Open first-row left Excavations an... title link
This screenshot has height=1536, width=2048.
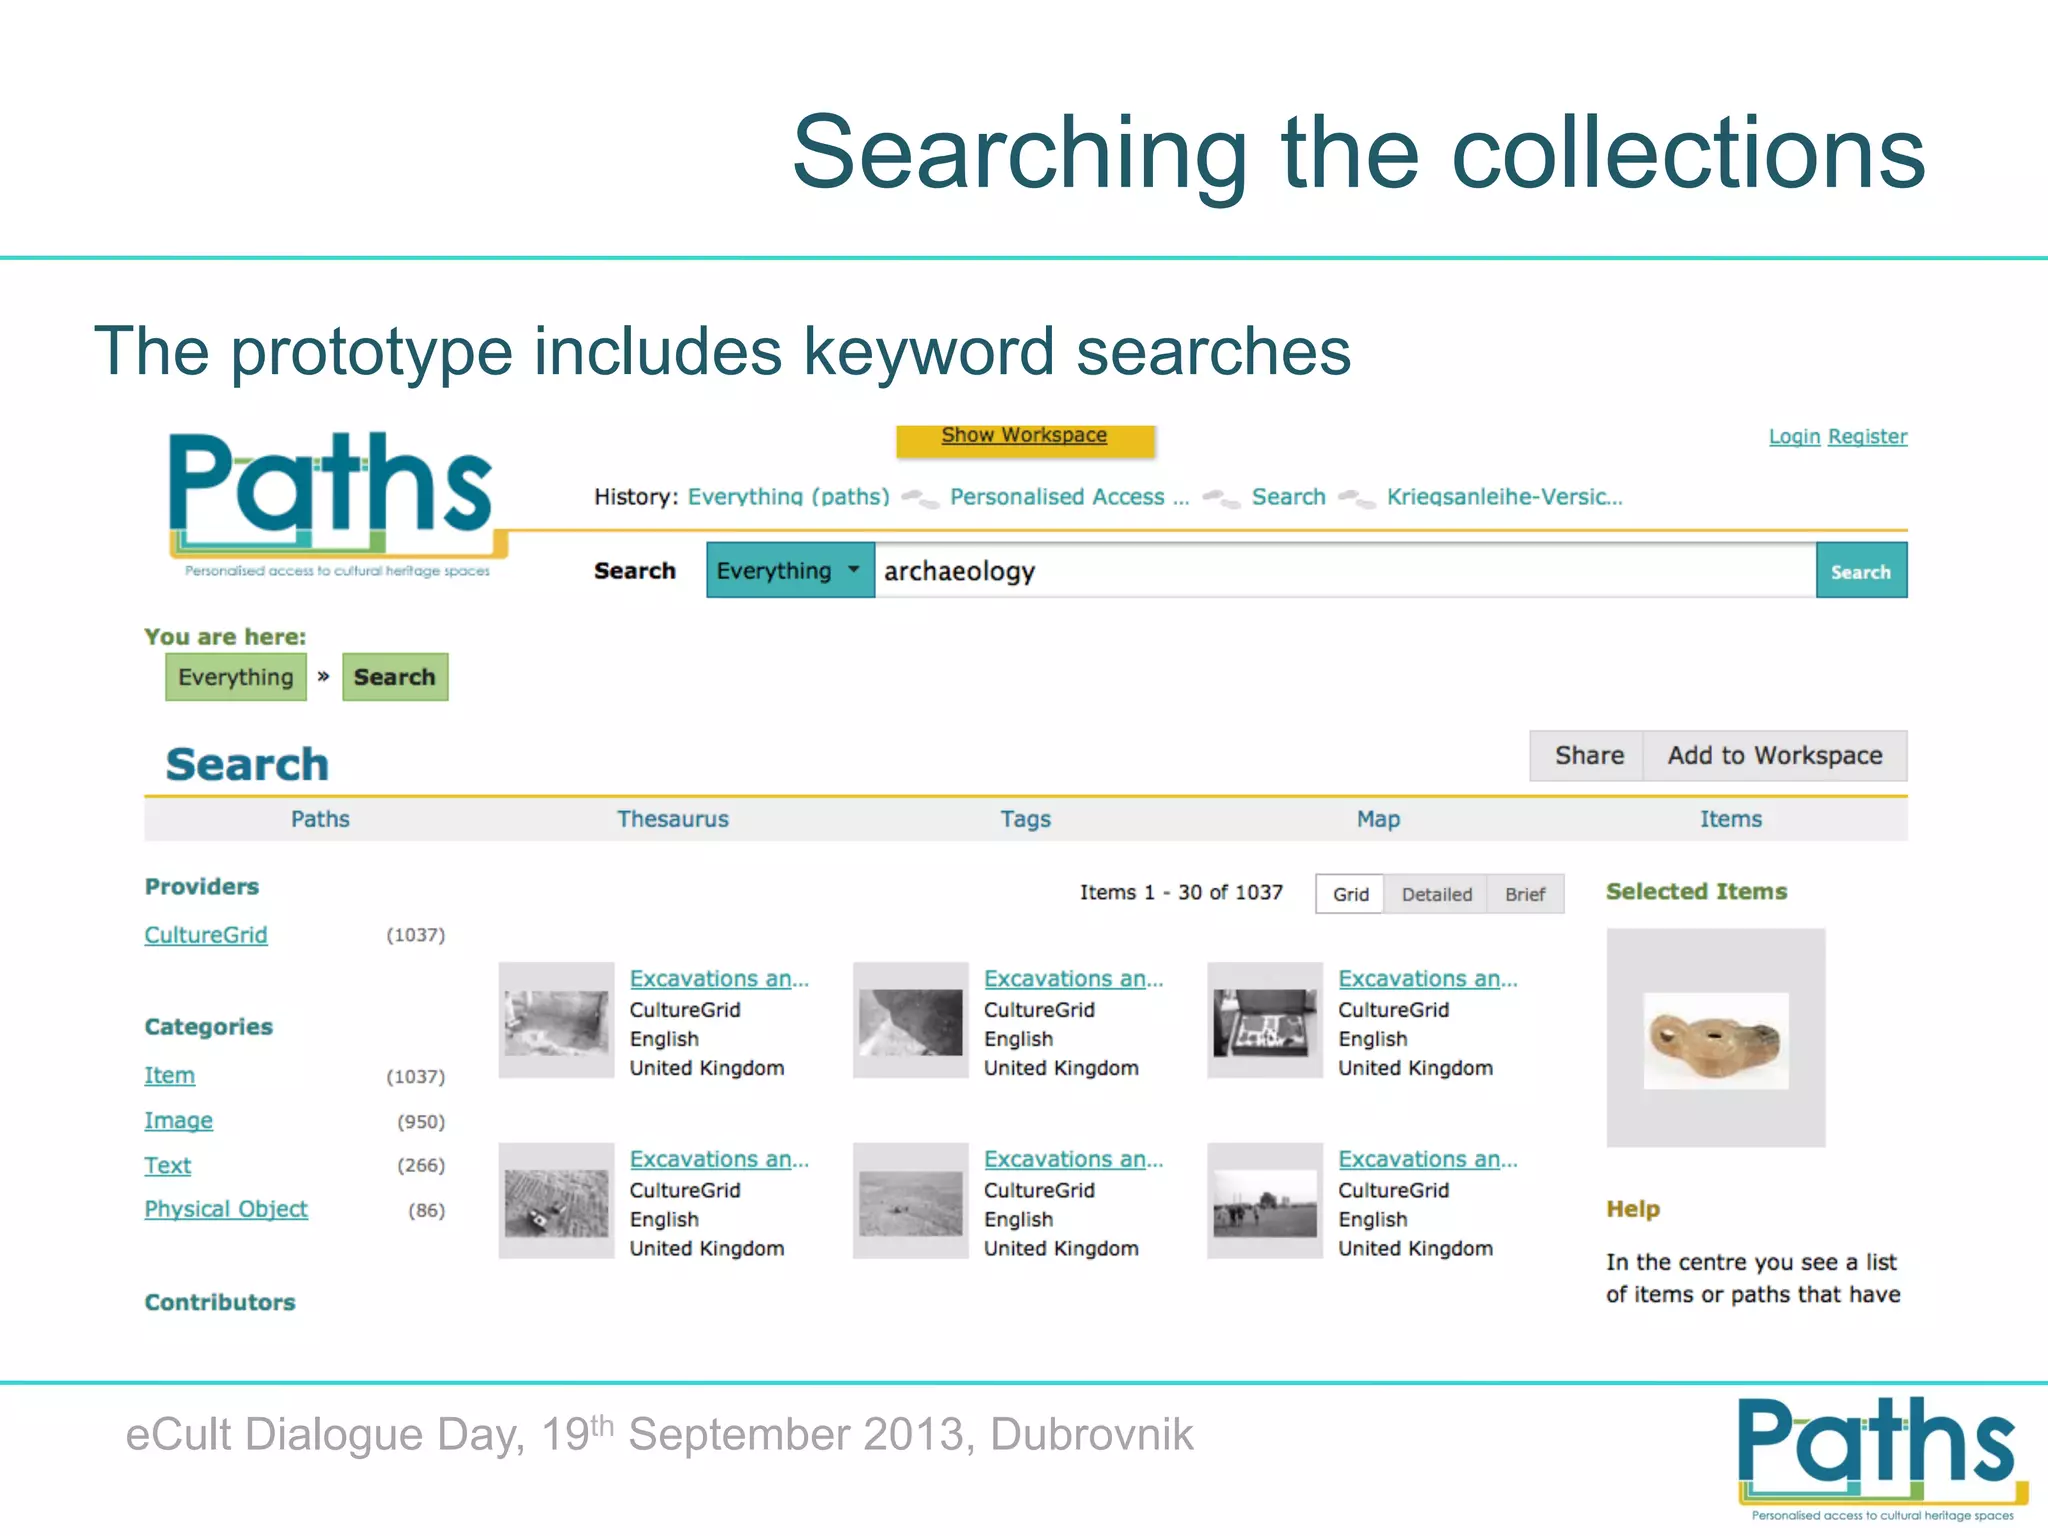click(719, 979)
